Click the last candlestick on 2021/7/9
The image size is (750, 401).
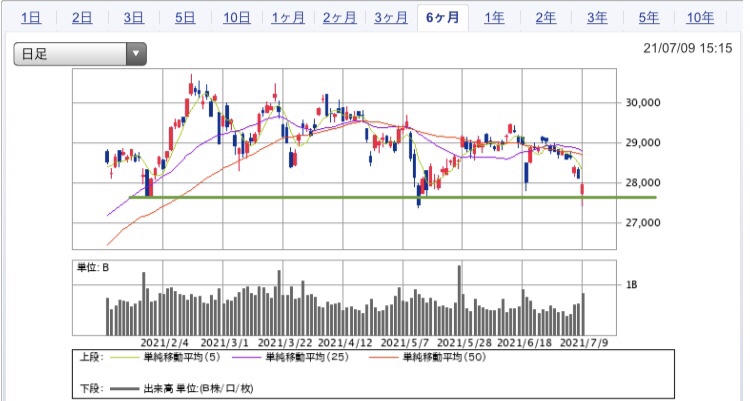click(583, 190)
